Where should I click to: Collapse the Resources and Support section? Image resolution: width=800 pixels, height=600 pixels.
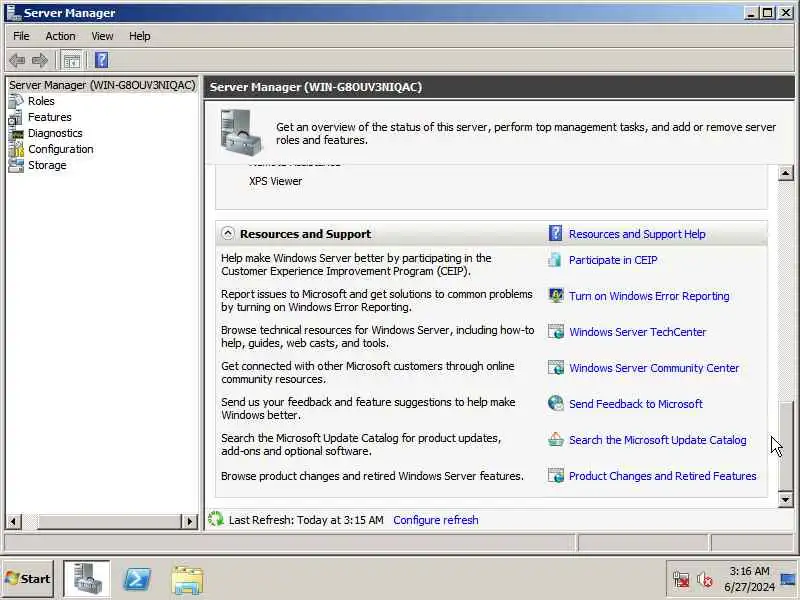point(228,234)
